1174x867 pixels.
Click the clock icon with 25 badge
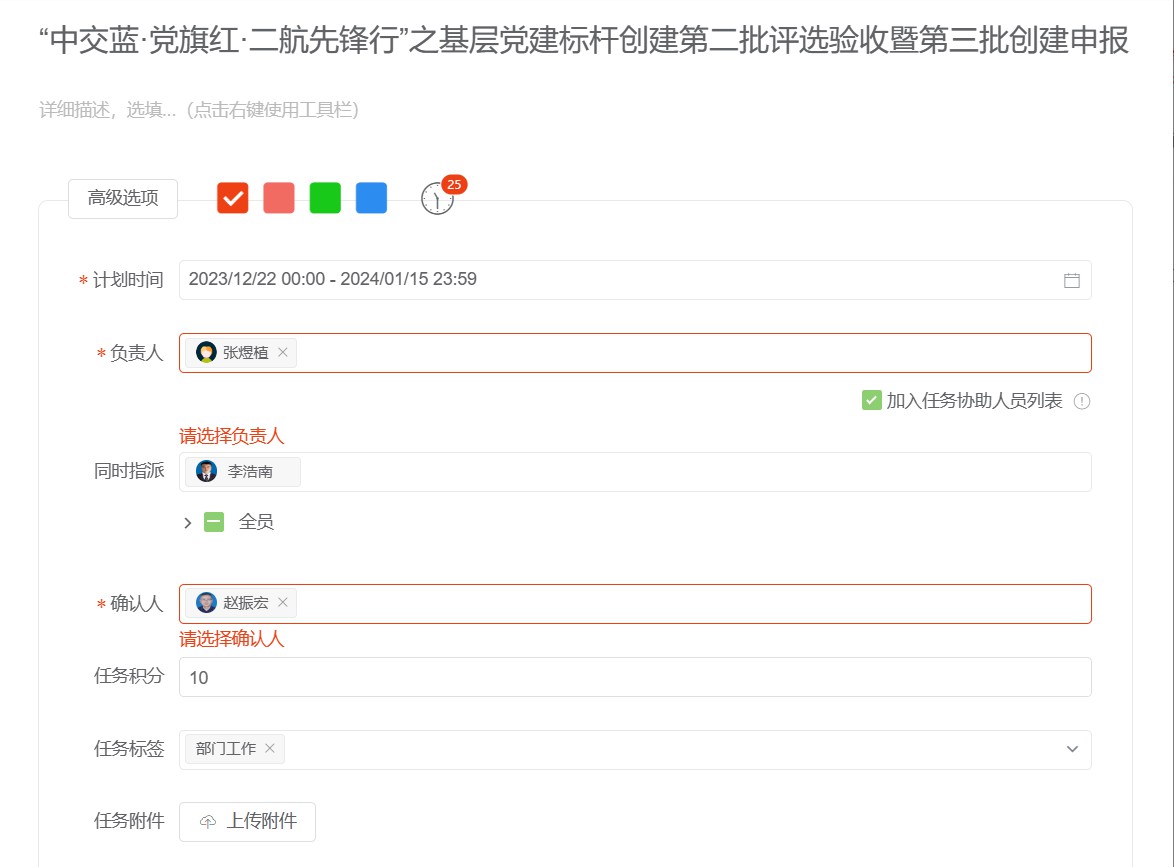coord(437,199)
